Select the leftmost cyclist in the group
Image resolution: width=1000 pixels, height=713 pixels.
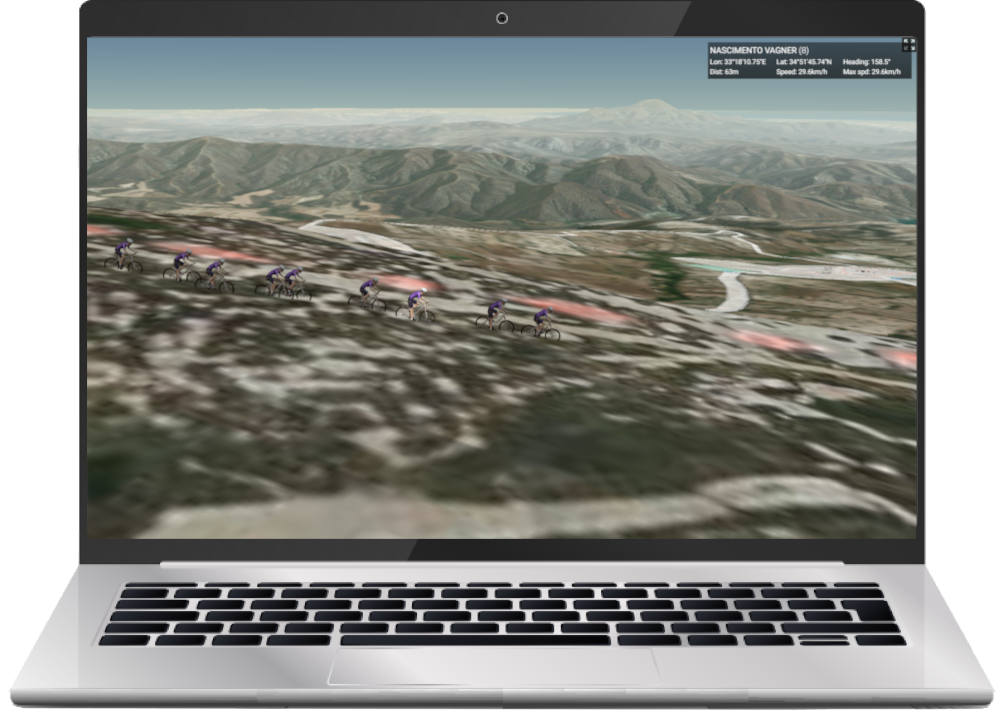pos(123,256)
